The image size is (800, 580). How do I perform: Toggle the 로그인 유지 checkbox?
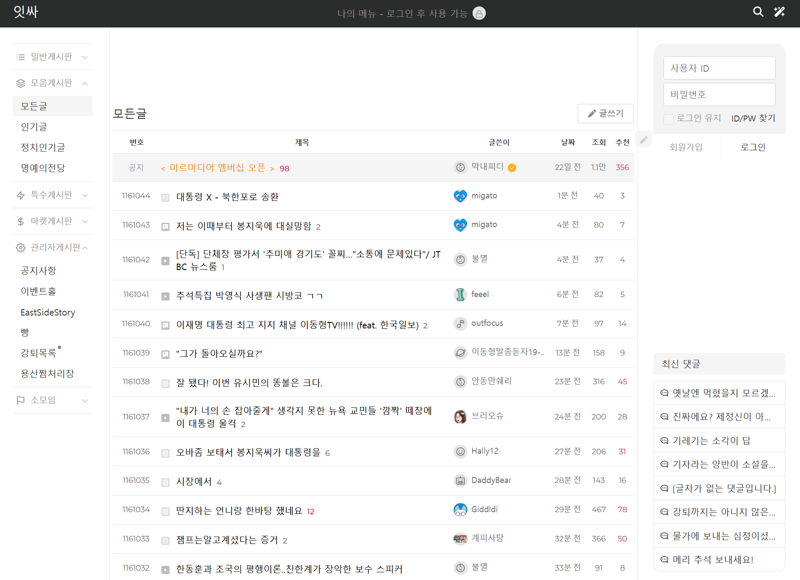668,119
